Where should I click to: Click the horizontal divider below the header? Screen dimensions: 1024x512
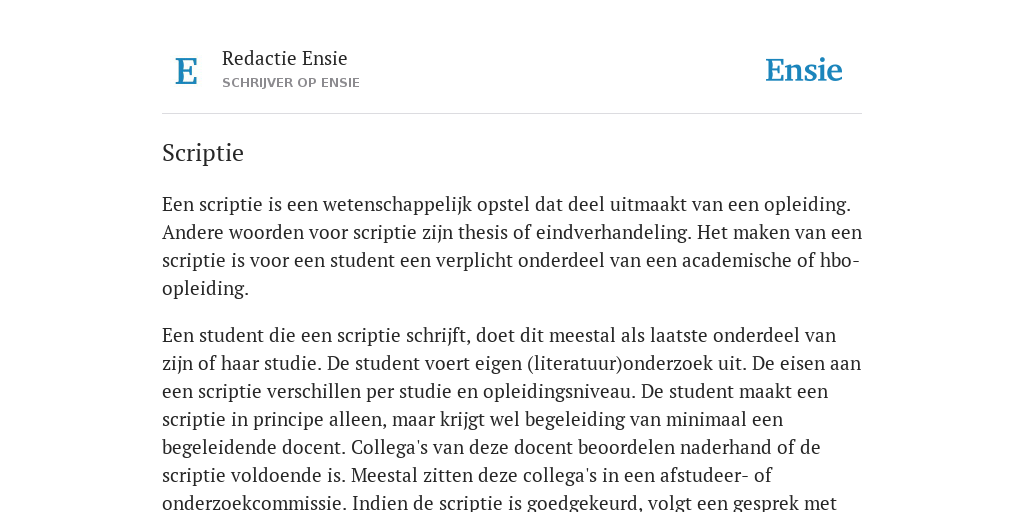pos(512,114)
